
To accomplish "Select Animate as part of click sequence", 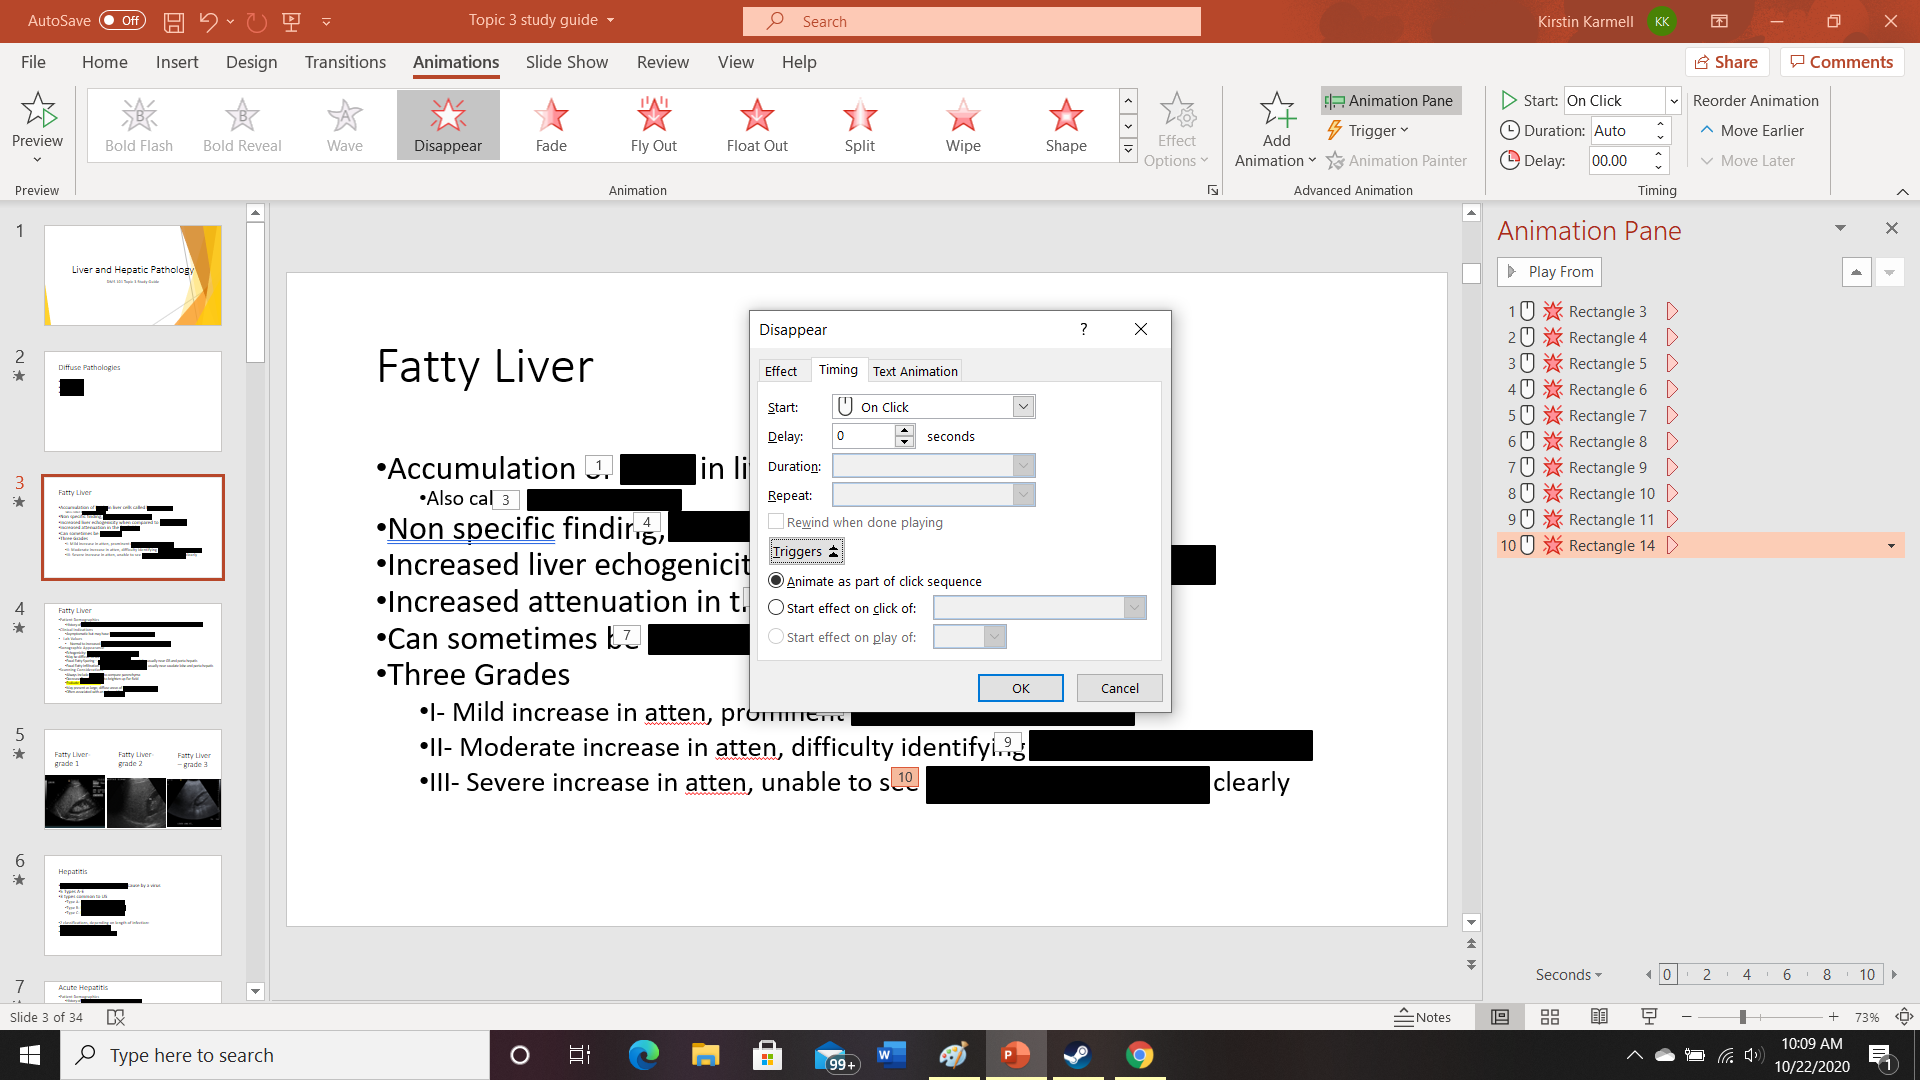I will click(776, 580).
